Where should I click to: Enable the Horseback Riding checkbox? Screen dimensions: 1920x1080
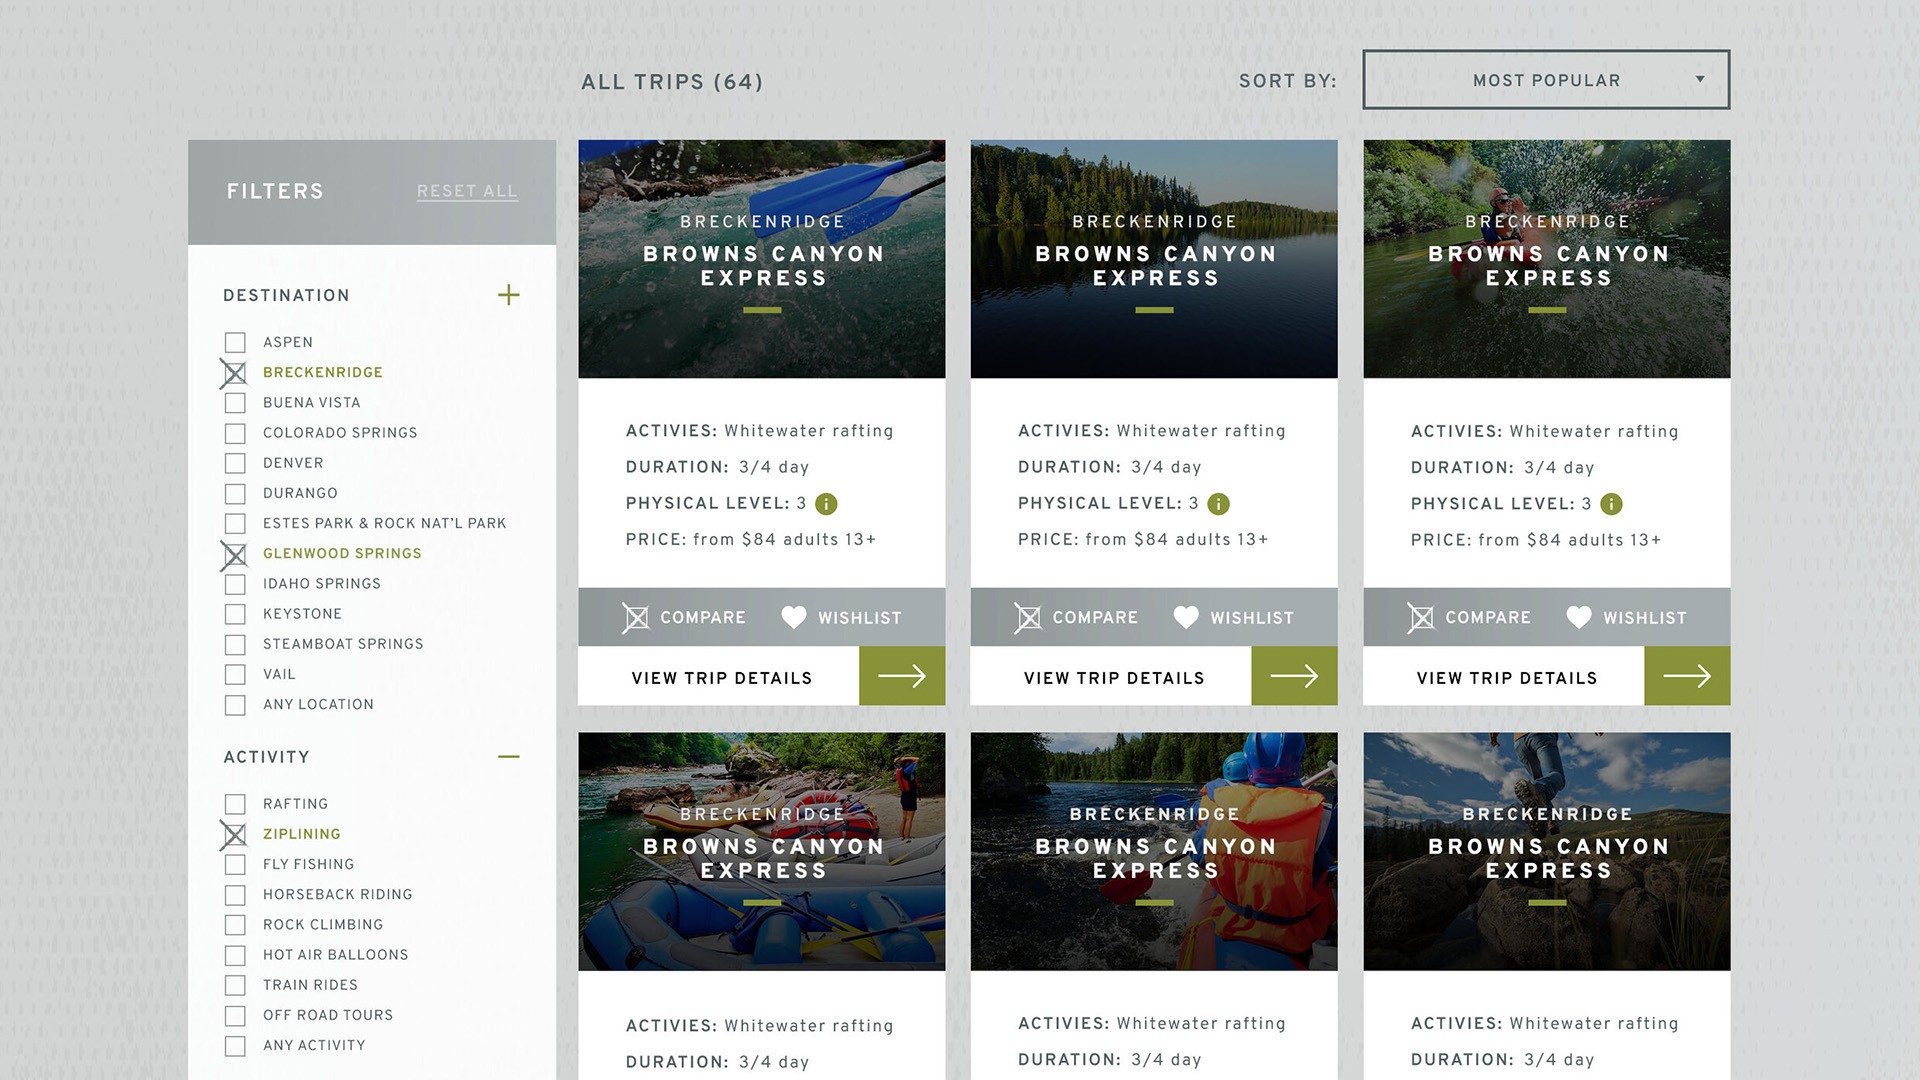[x=235, y=895]
